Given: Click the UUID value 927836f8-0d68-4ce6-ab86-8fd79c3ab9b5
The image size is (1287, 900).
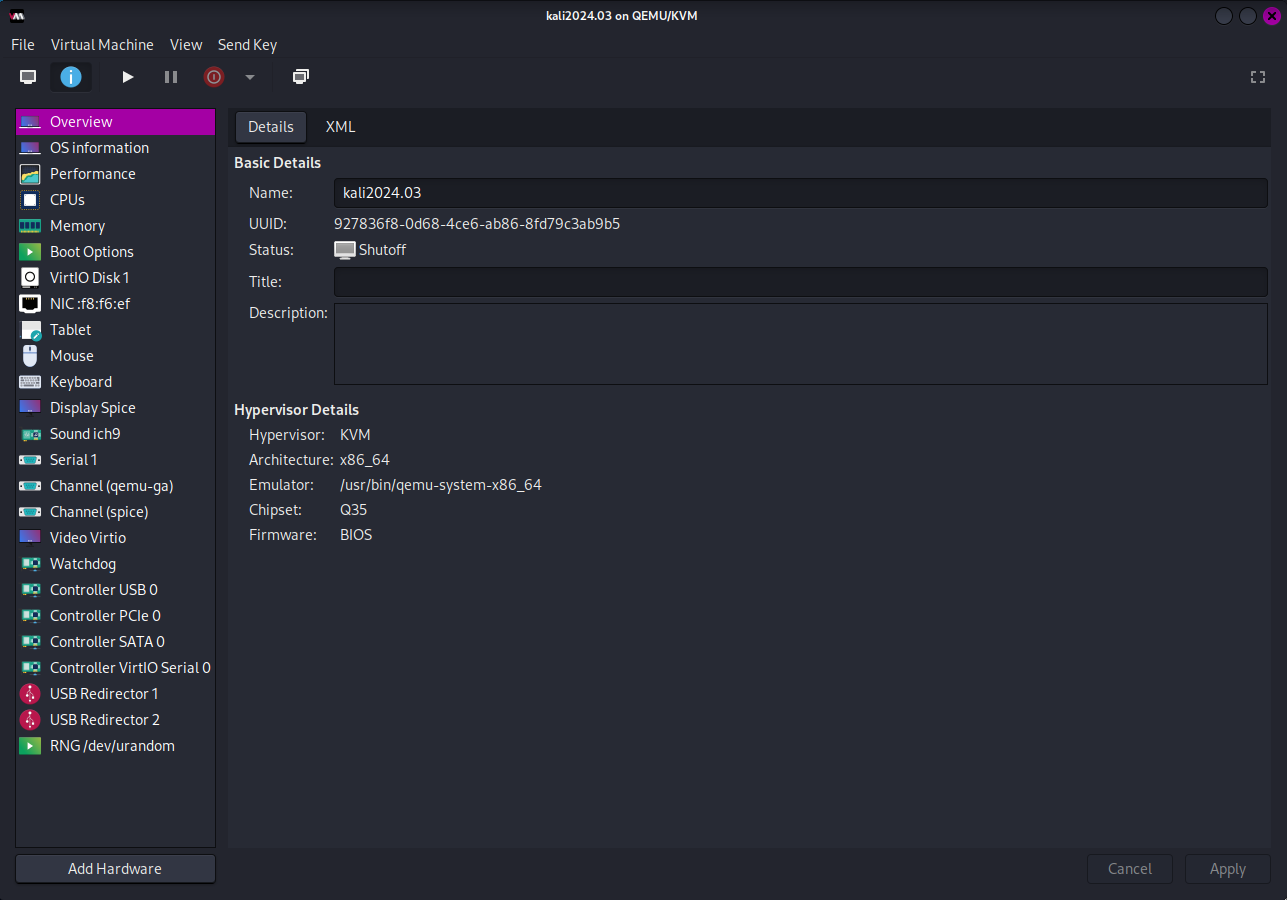Looking at the screenshot, I should coord(477,224).
